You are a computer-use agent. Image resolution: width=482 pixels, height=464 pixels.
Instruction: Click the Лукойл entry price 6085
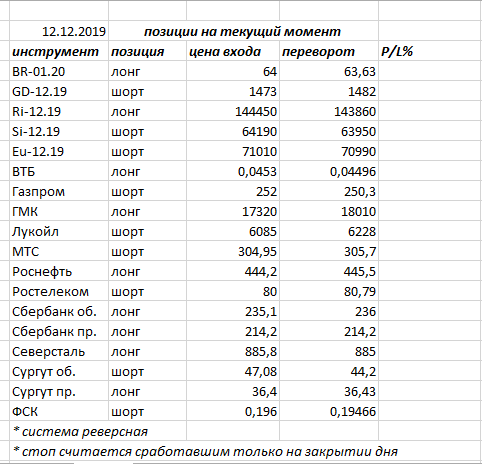233,231
